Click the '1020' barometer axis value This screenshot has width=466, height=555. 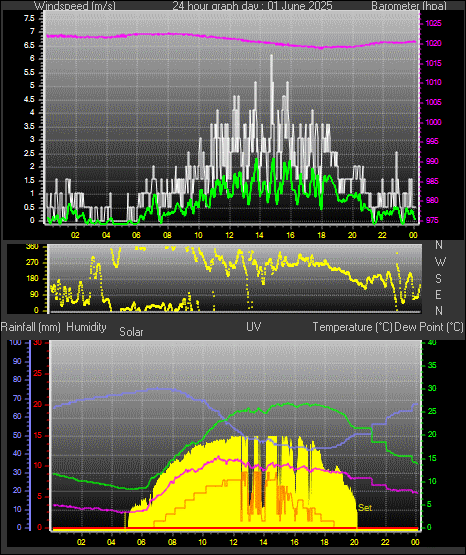(433, 43)
